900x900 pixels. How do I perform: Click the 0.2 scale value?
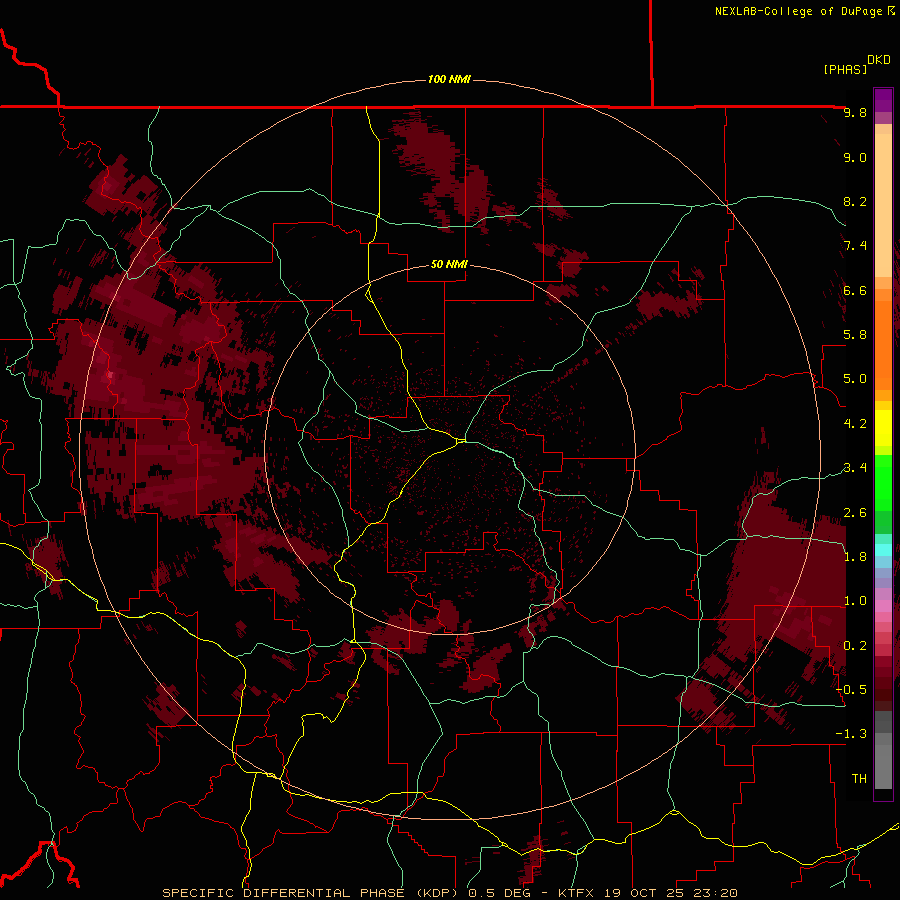click(x=855, y=646)
